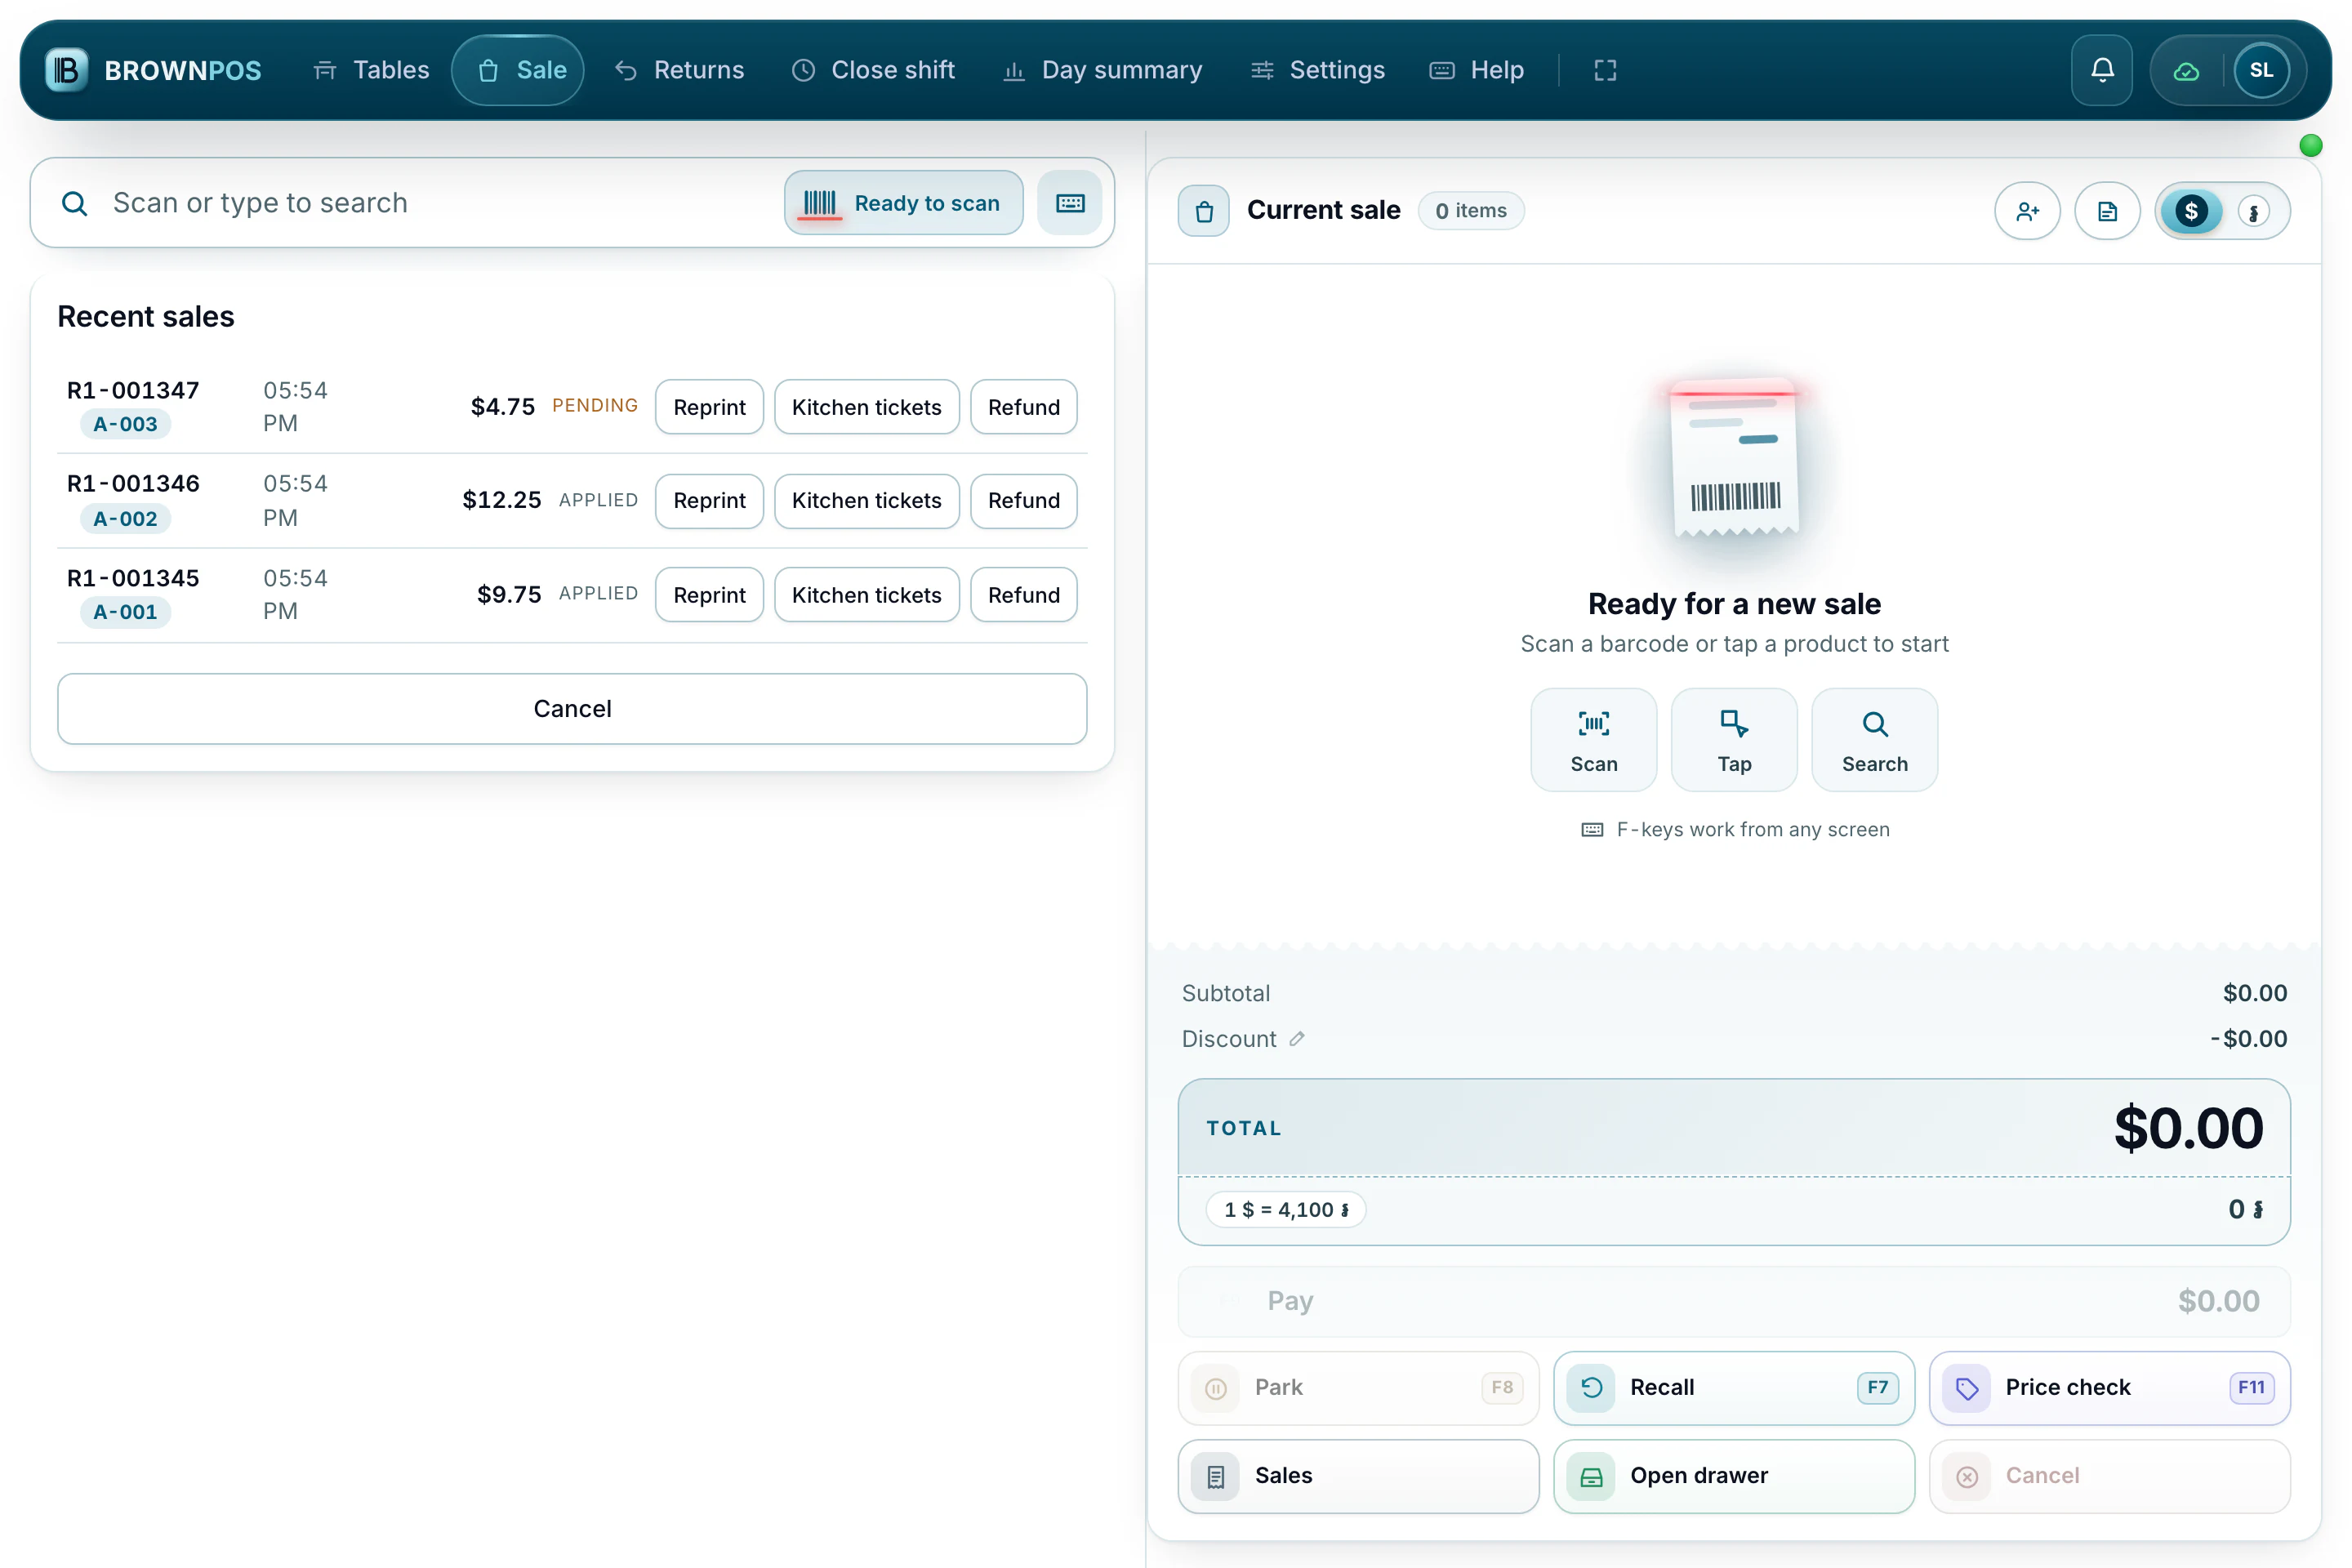Switch currency to dollar

point(2192,211)
